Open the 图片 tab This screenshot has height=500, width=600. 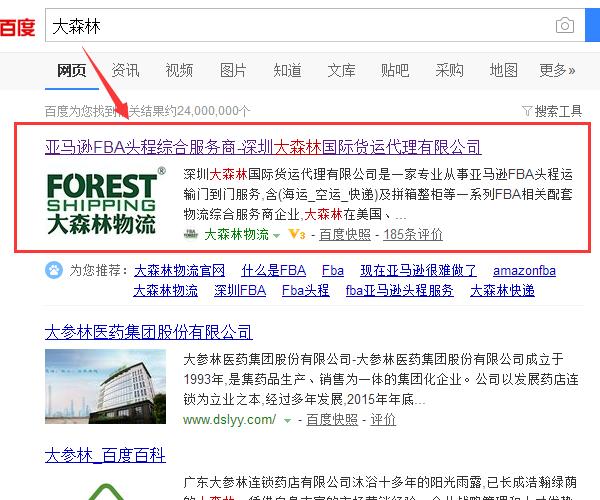coord(233,70)
